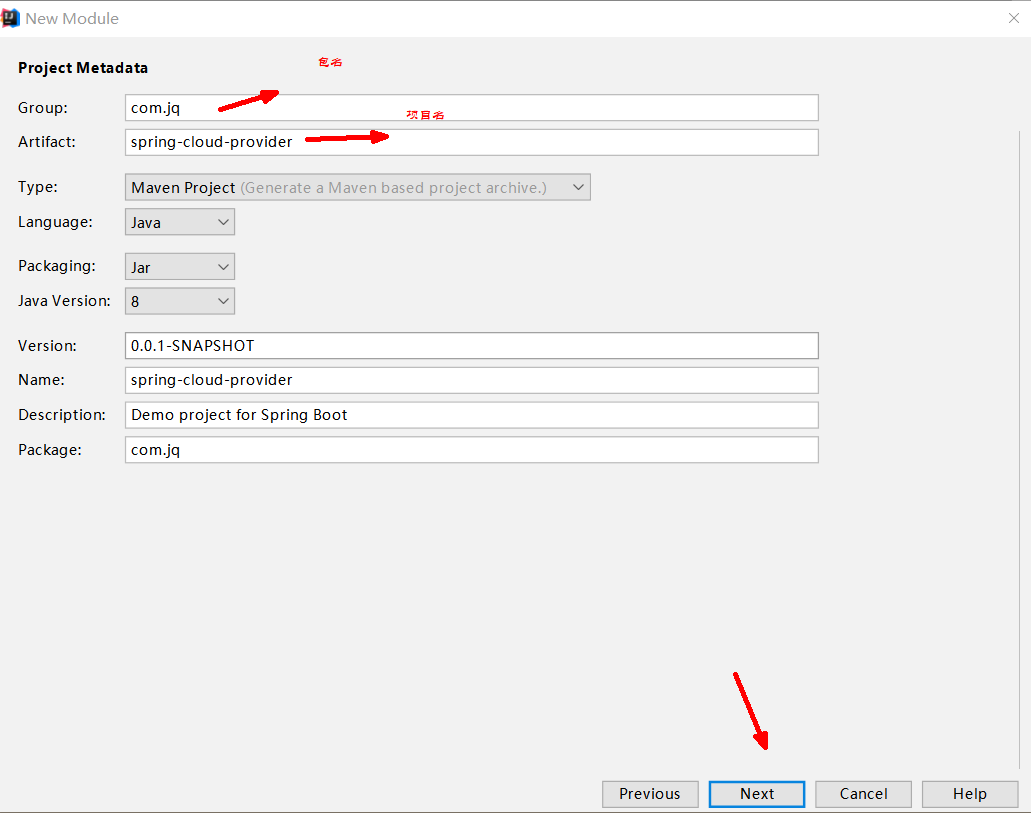Open Help for this dialog
1031x815 pixels.
[970, 794]
